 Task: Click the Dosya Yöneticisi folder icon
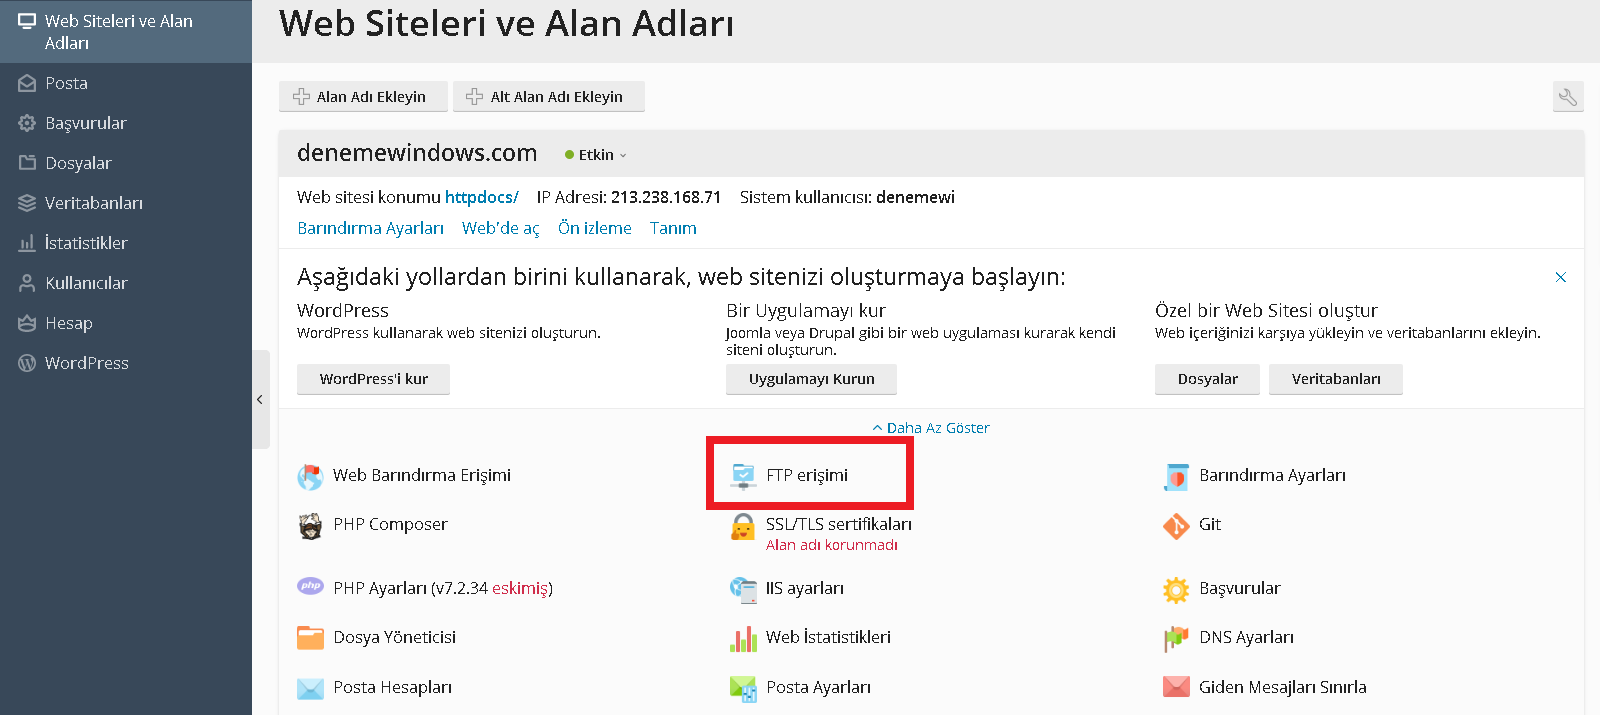tap(310, 638)
